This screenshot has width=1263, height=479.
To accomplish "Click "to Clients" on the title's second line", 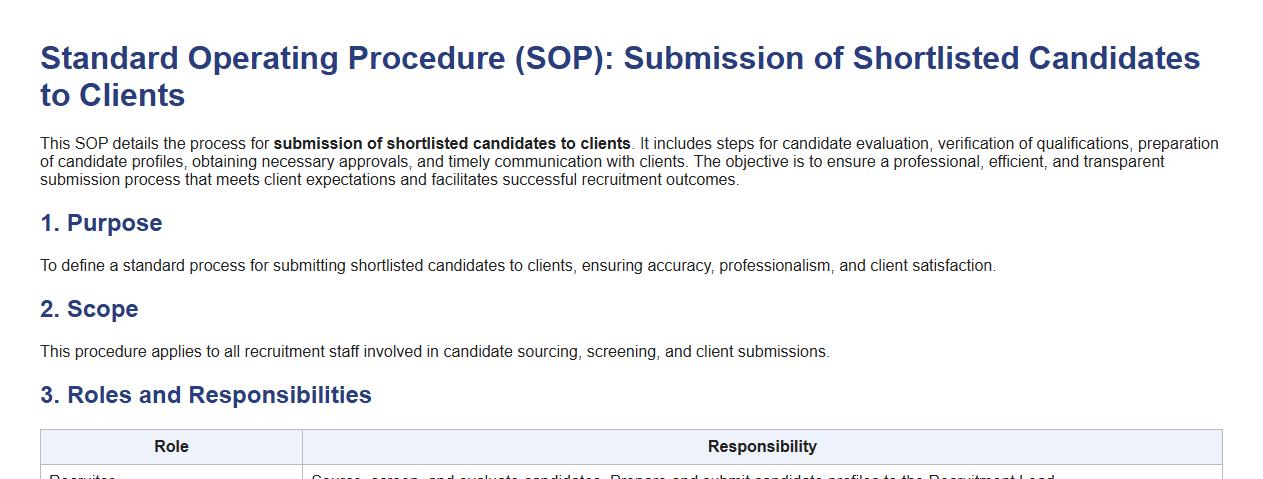I will tap(112, 96).
